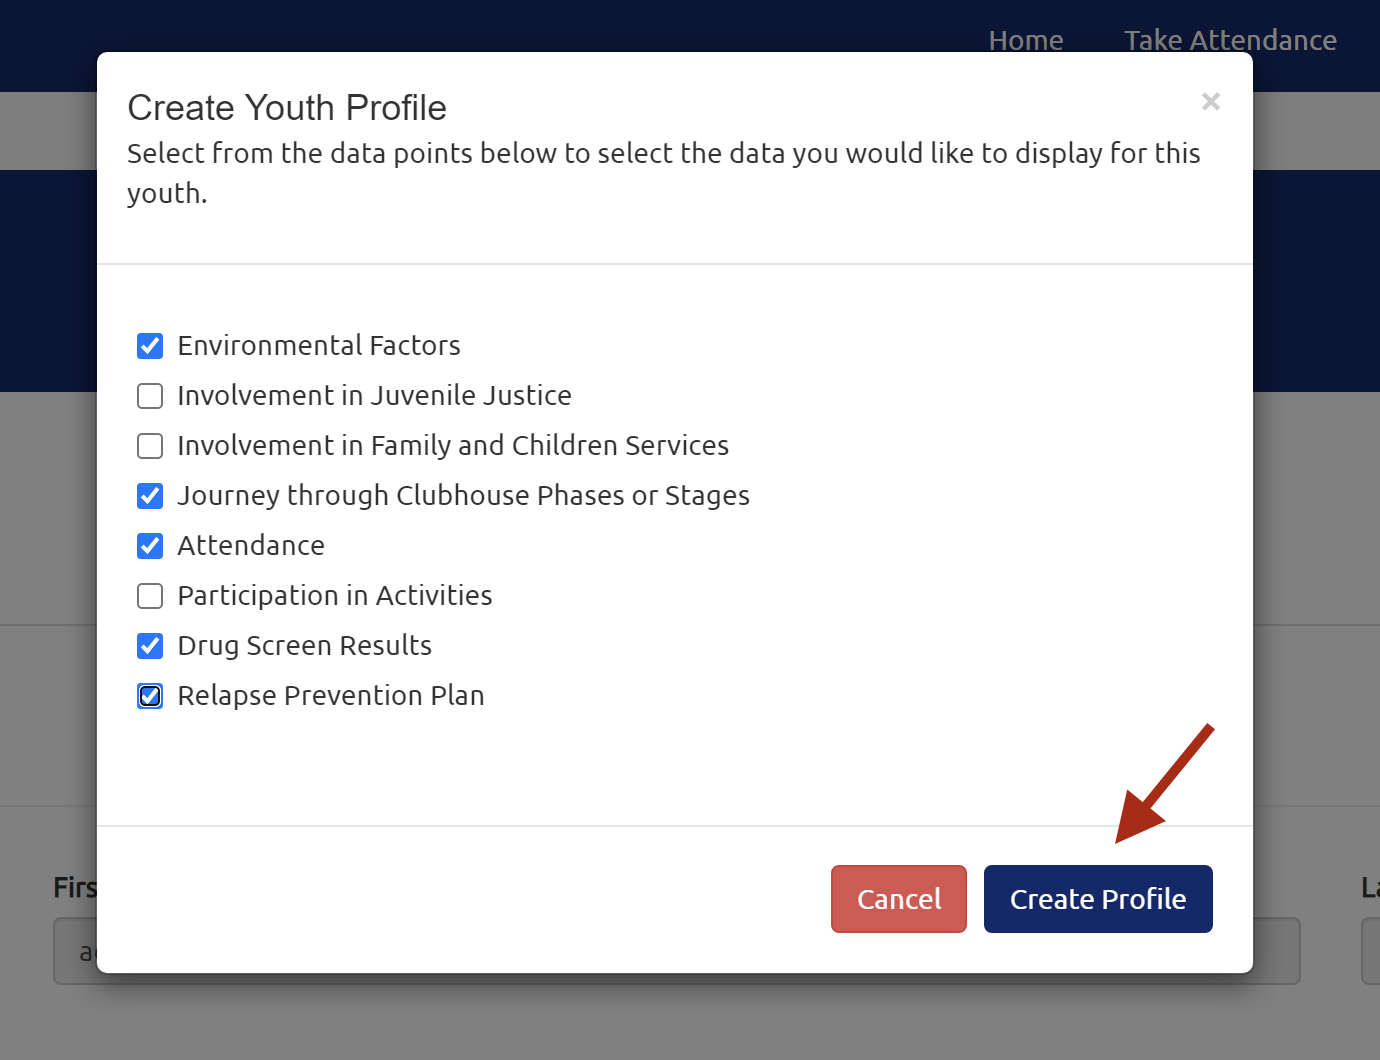Click the first name input field behind the dialog
The height and width of the screenshot is (1060, 1380).
(75, 951)
